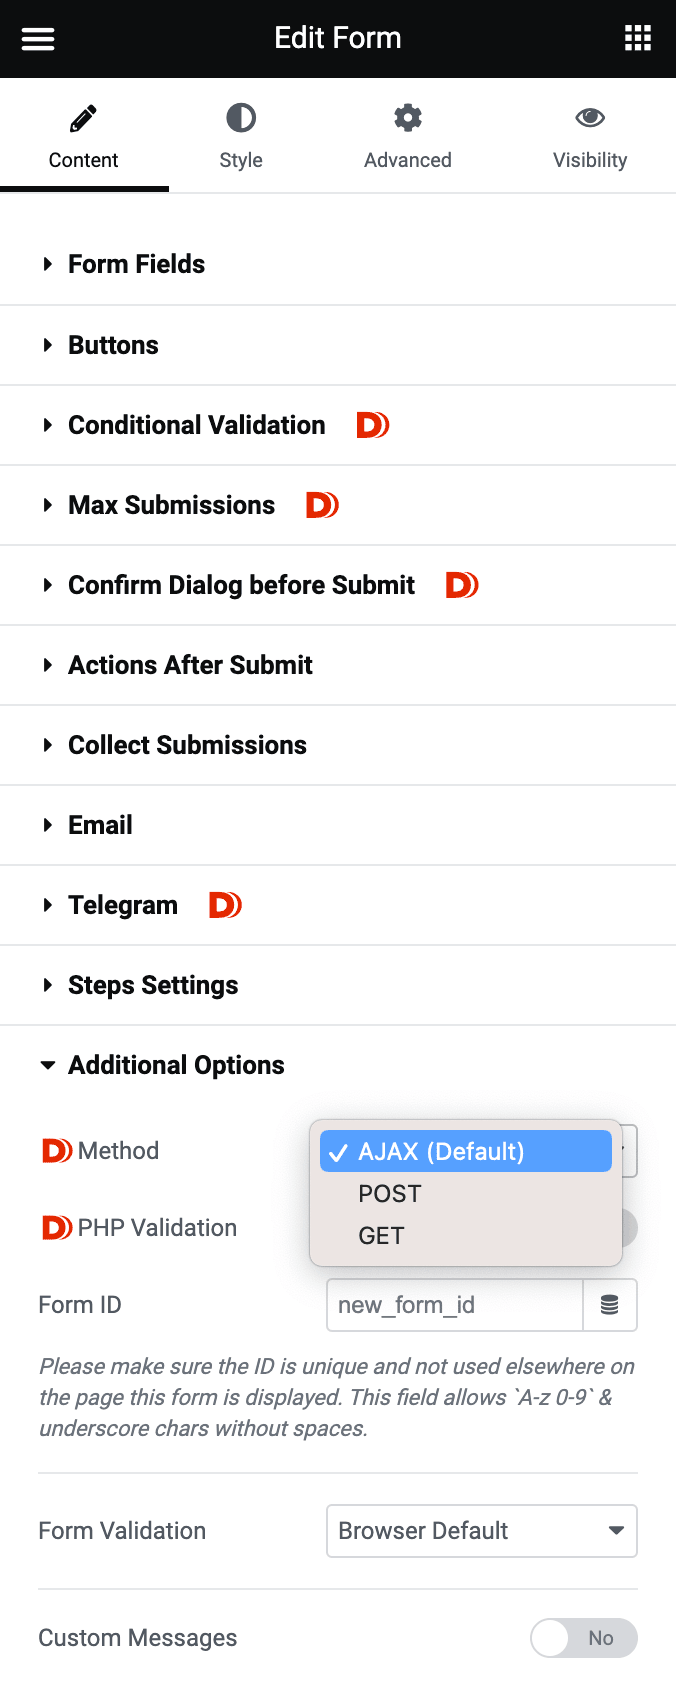Collapse the Additional Options section
The width and height of the screenshot is (676, 1682).
(176, 1065)
